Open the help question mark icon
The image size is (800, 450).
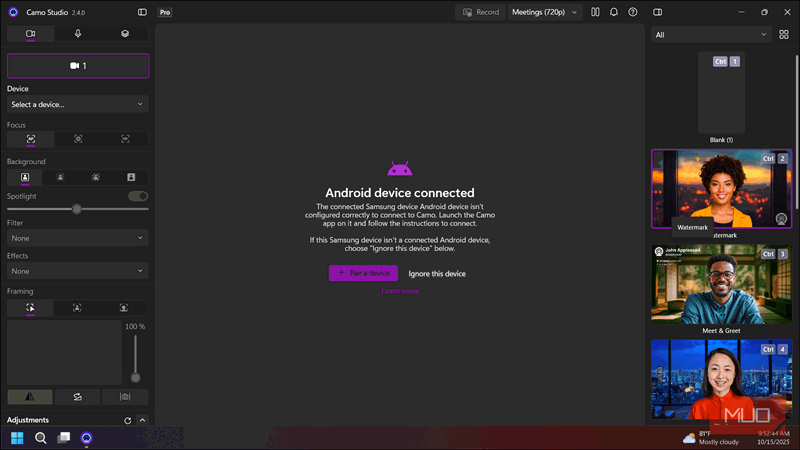click(x=632, y=12)
